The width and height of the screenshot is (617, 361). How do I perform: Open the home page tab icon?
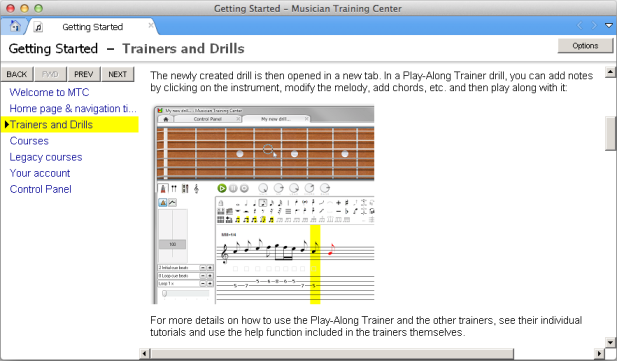coord(15,26)
